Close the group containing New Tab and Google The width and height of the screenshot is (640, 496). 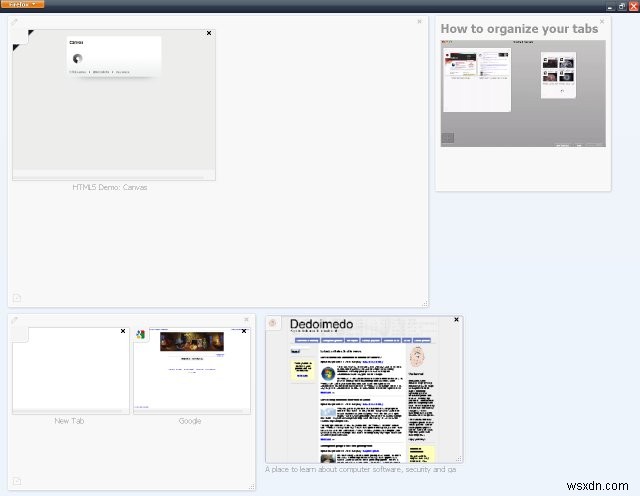tap(247, 319)
